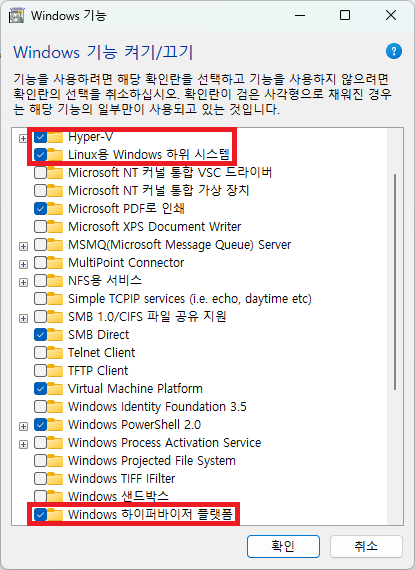Uncheck Windows PowerShell 2.0 checkbox
Screen dimensions: 415x570
pyautogui.click(x=40, y=425)
